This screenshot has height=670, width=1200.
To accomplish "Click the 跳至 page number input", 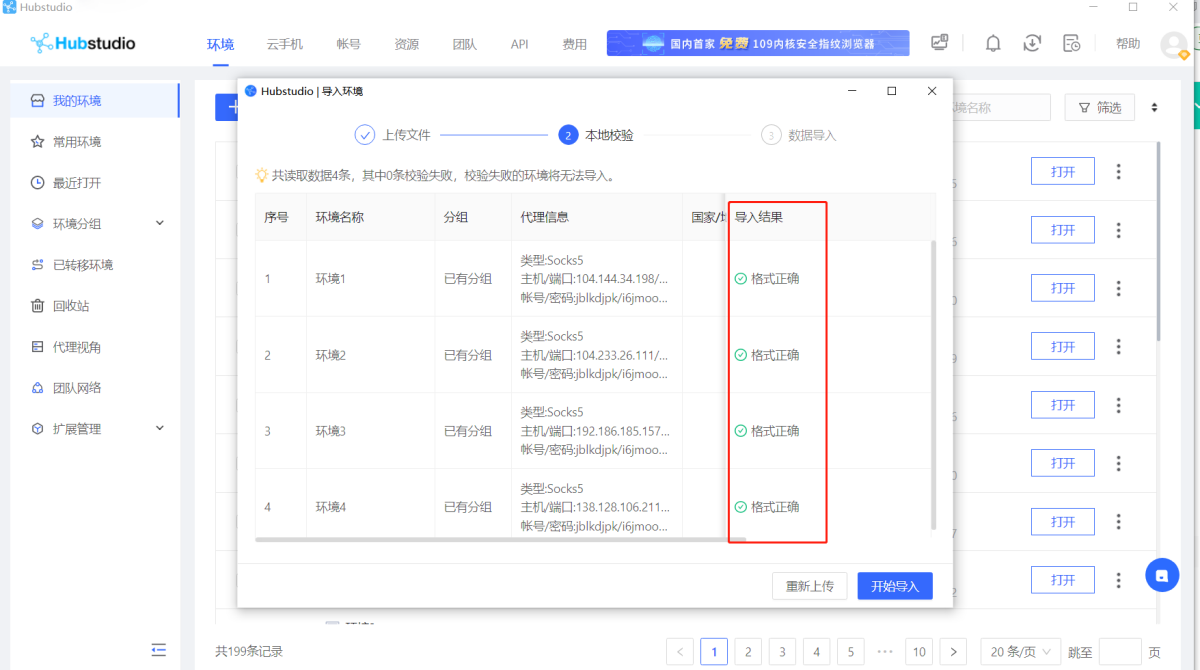I will coord(1119,652).
